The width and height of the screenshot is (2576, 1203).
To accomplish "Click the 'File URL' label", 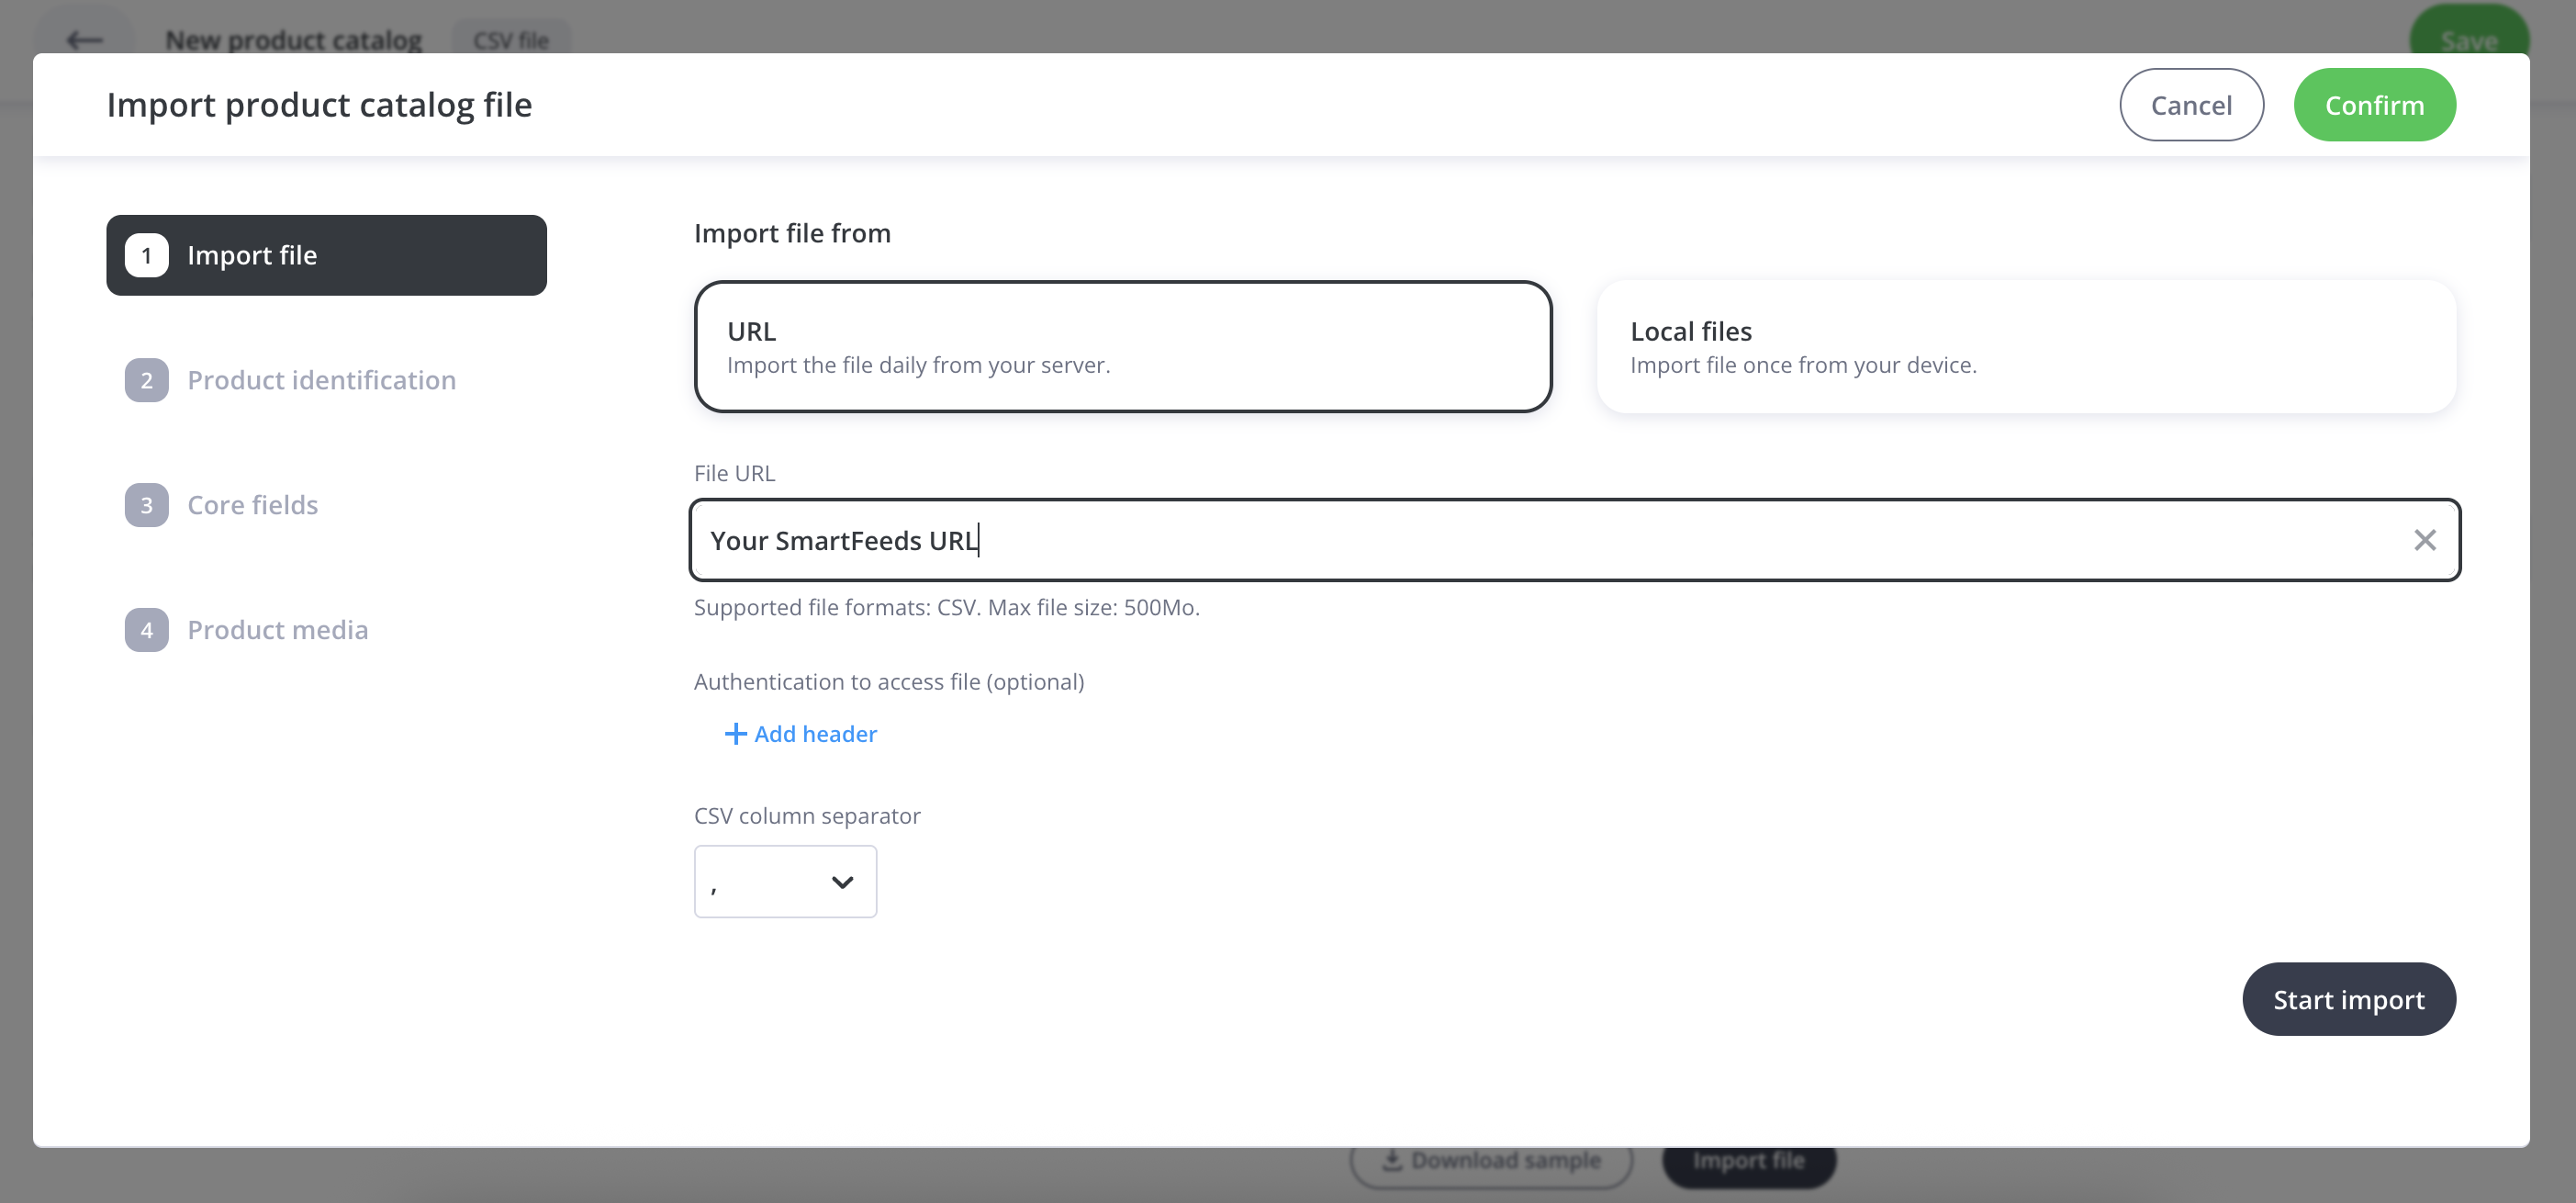I will [734, 473].
